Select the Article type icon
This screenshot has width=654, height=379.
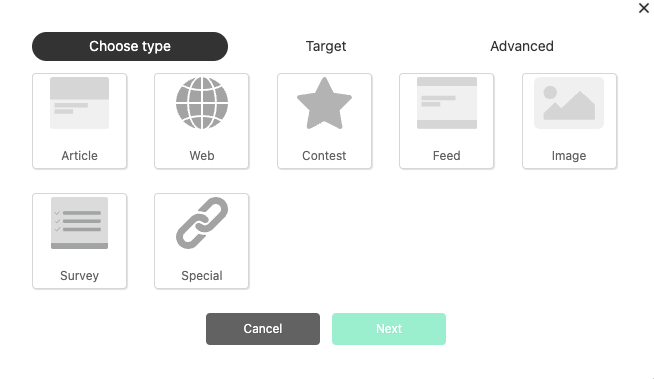click(79, 103)
